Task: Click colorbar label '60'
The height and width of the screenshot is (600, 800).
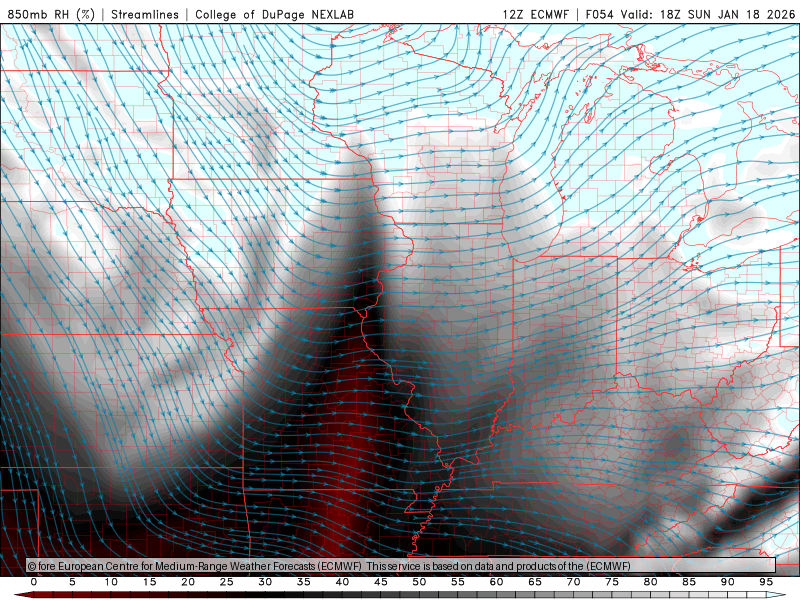Action: click(496, 582)
